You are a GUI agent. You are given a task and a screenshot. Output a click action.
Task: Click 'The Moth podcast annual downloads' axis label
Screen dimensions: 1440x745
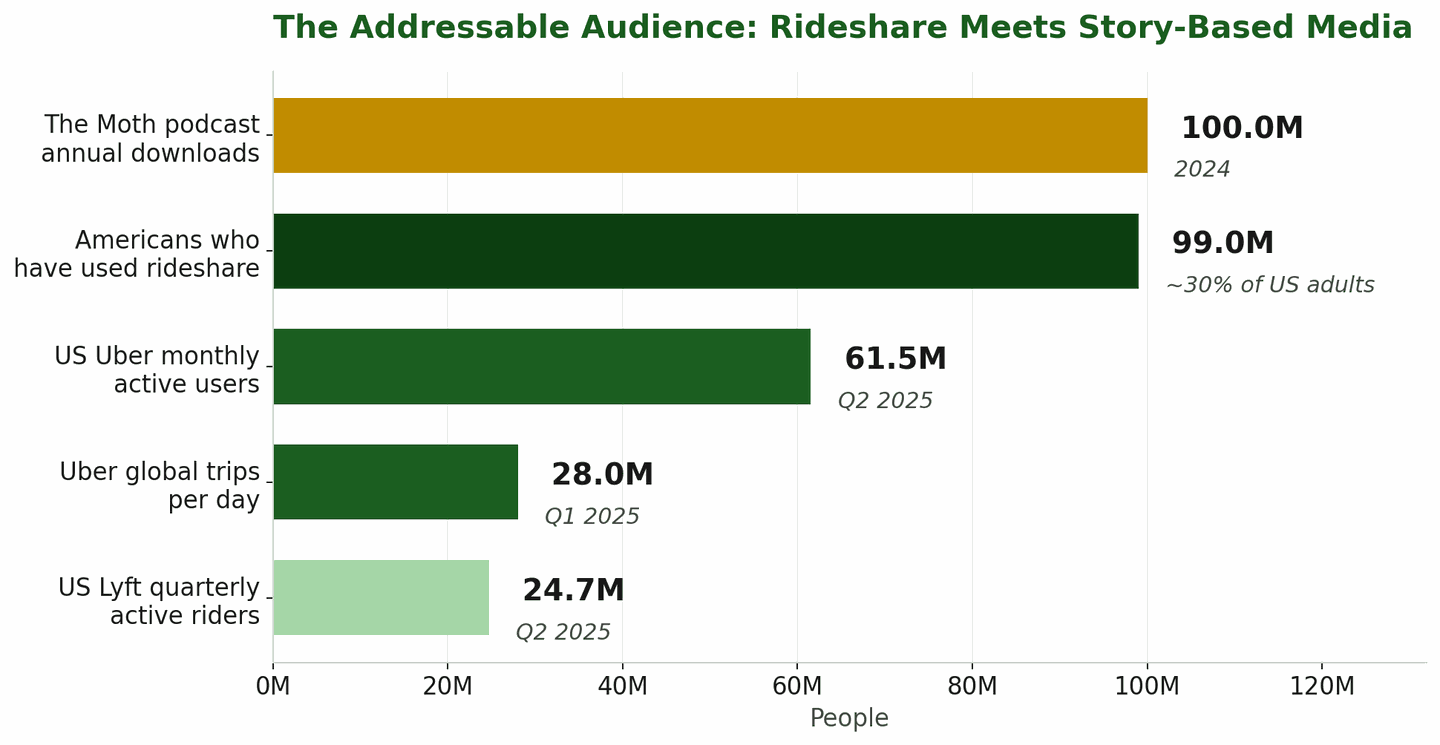click(150, 139)
